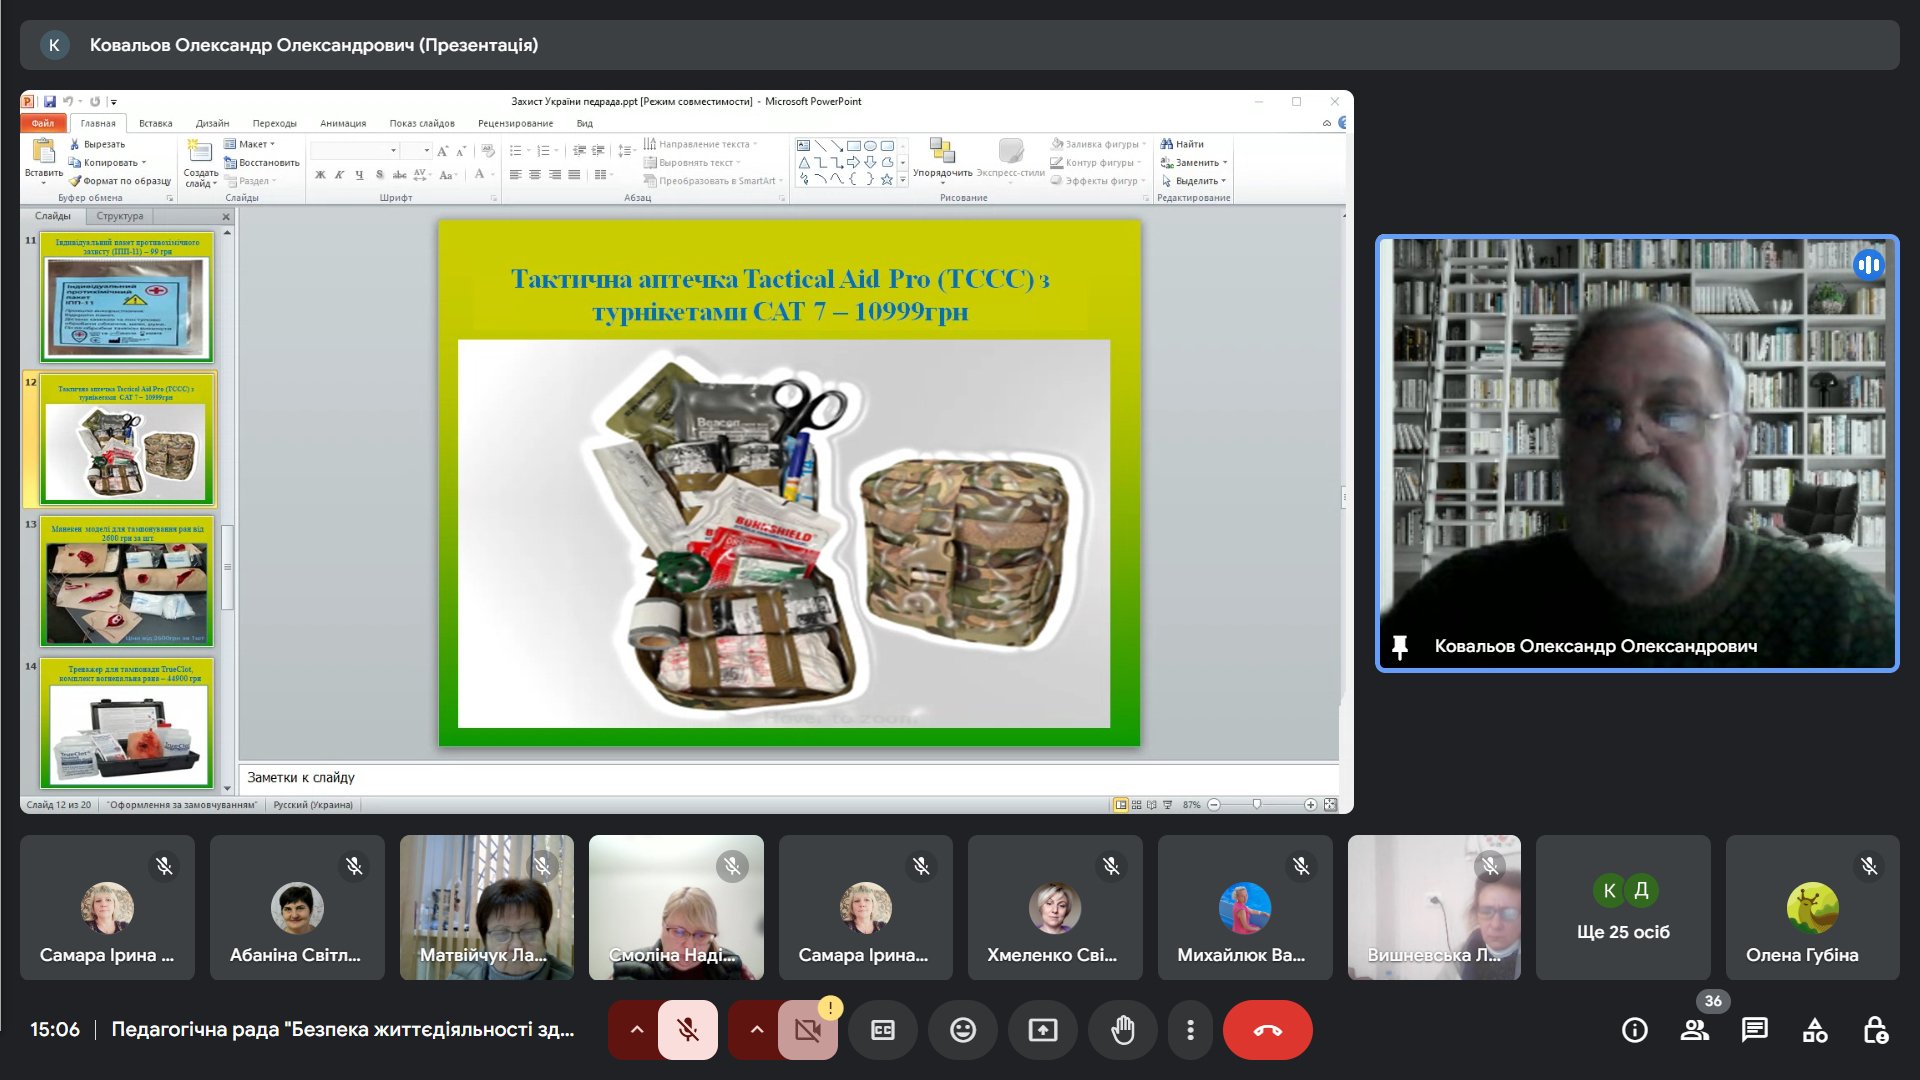This screenshot has height=1080, width=1920.
Task: Select Хмеленко participant tile
Action: click(x=1055, y=907)
